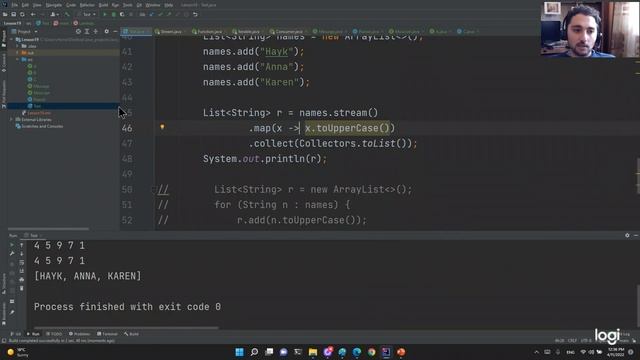Collapse the src folder

[18, 59]
